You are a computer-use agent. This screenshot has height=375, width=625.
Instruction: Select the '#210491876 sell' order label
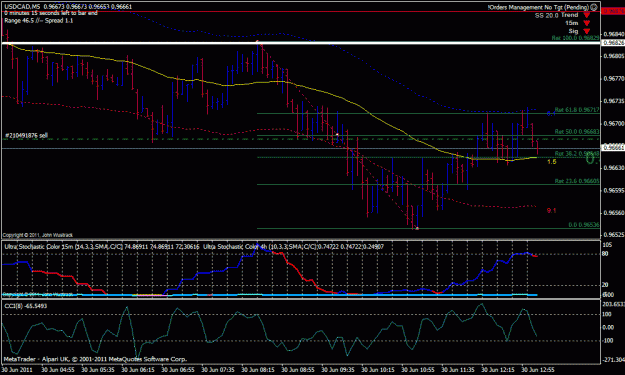(x=26, y=135)
